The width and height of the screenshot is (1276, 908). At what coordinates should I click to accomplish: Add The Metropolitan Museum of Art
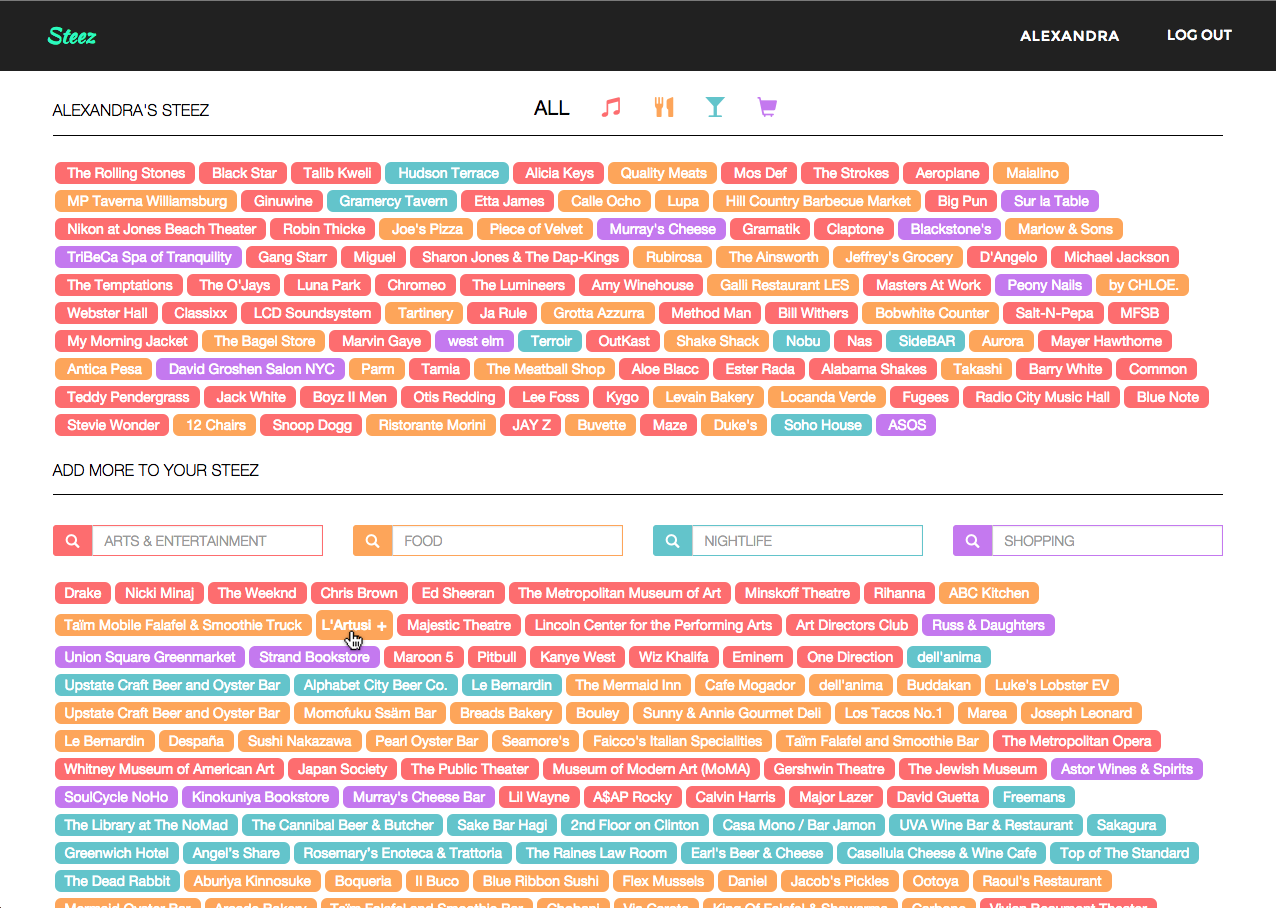(x=619, y=593)
